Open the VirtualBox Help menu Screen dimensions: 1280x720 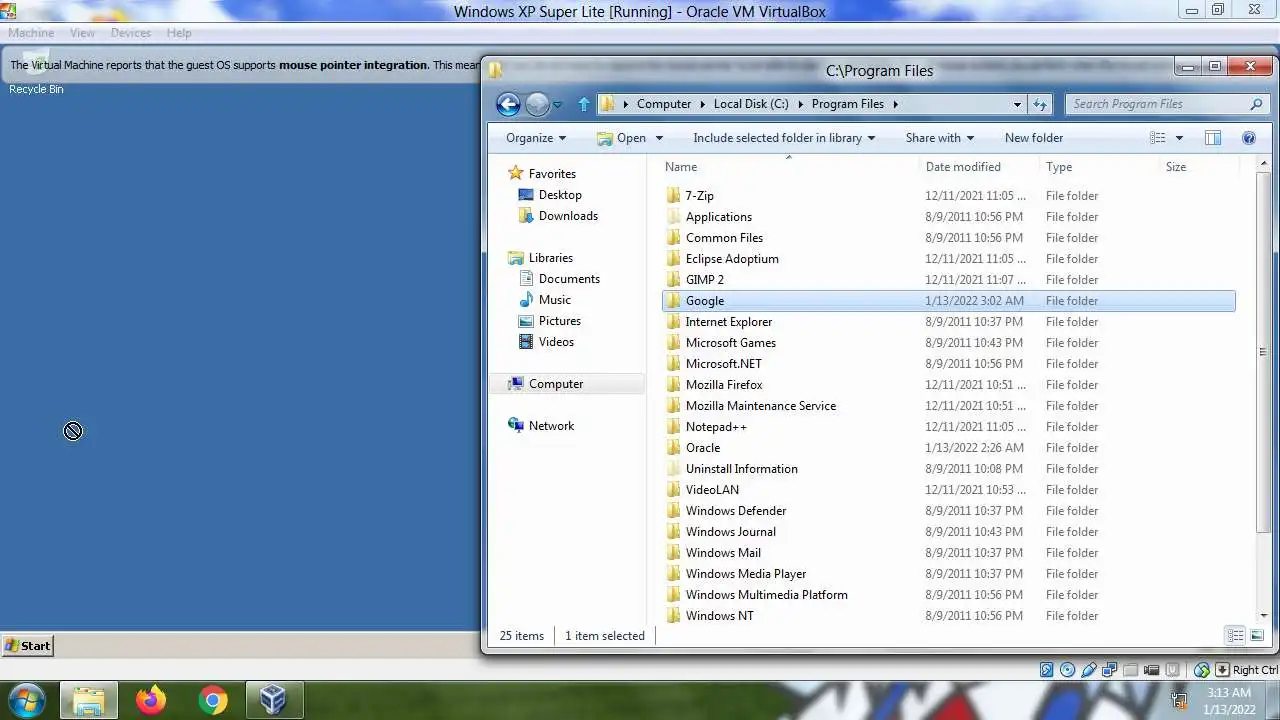click(x=179, y=33)
